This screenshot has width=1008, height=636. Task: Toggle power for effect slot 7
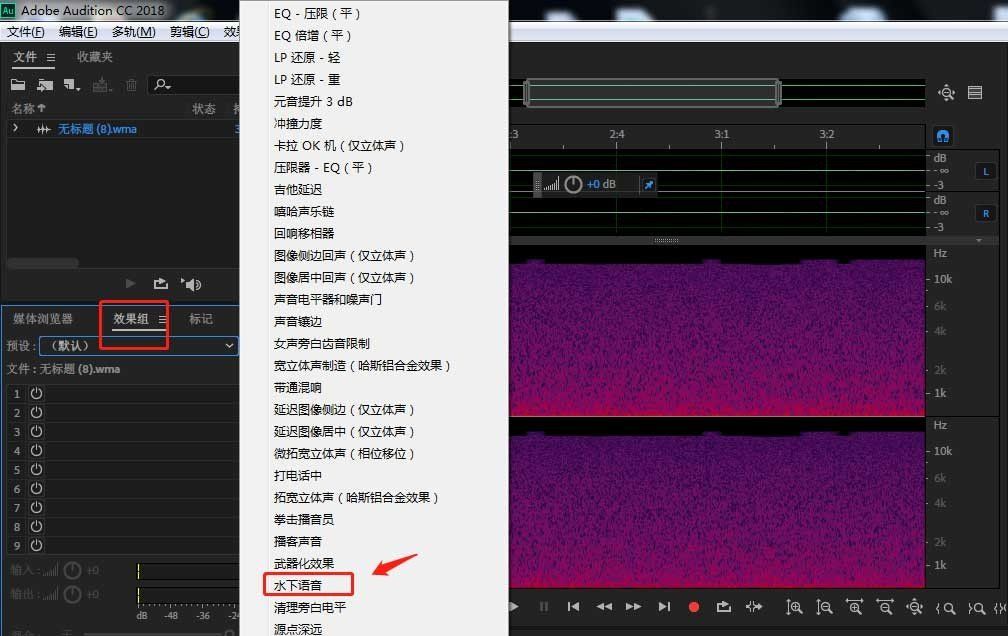37,507
